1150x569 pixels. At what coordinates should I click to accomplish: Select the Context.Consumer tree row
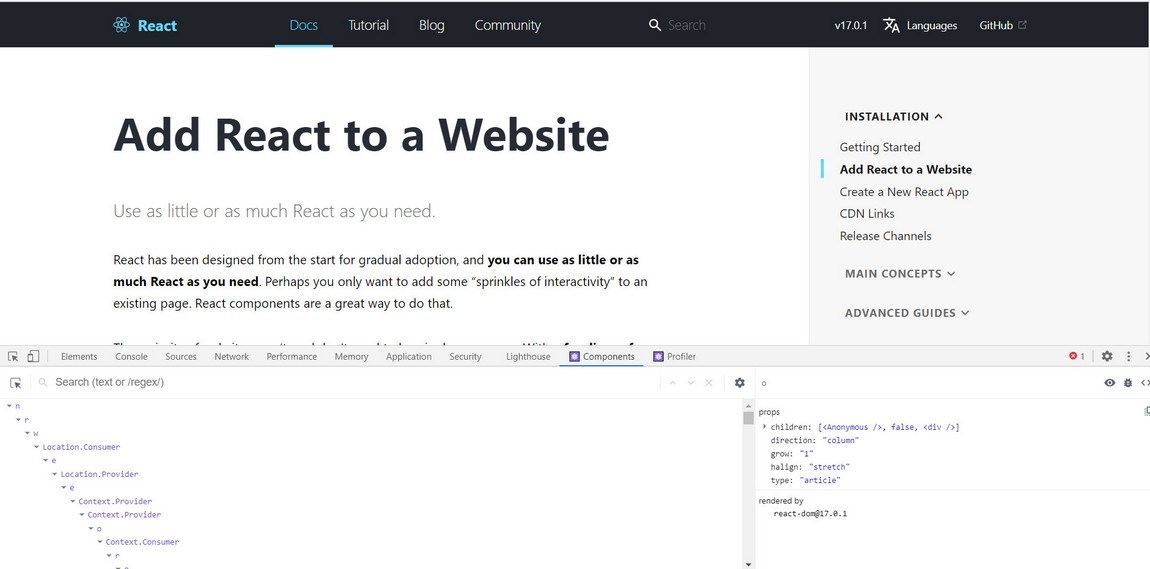142,542
